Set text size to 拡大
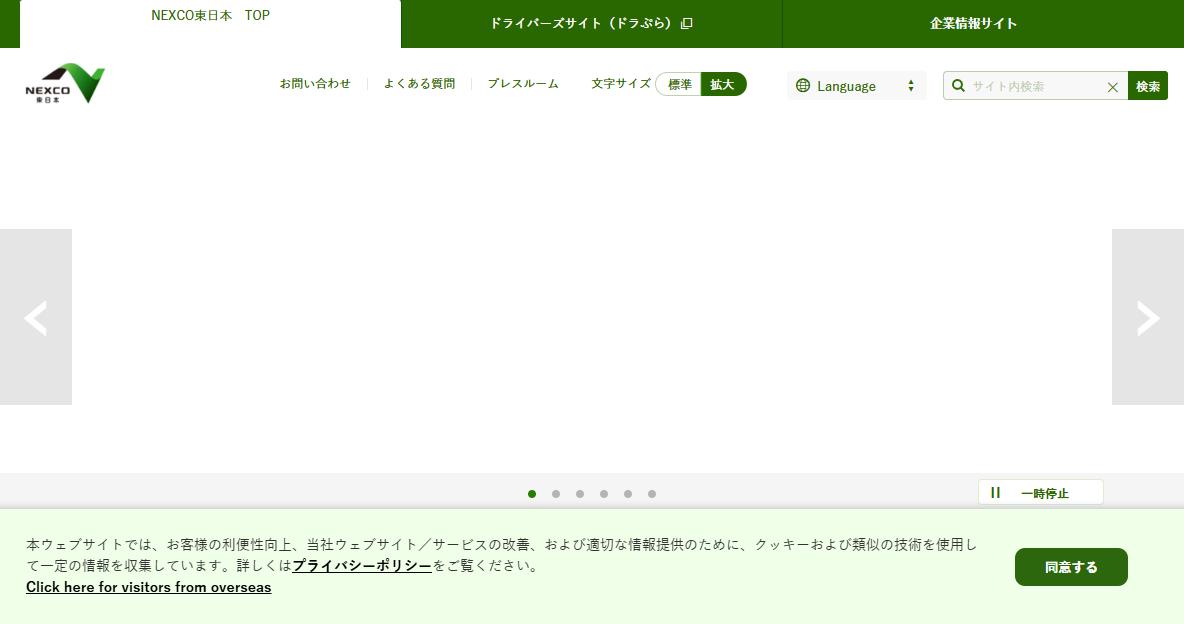 pos(723,84)
